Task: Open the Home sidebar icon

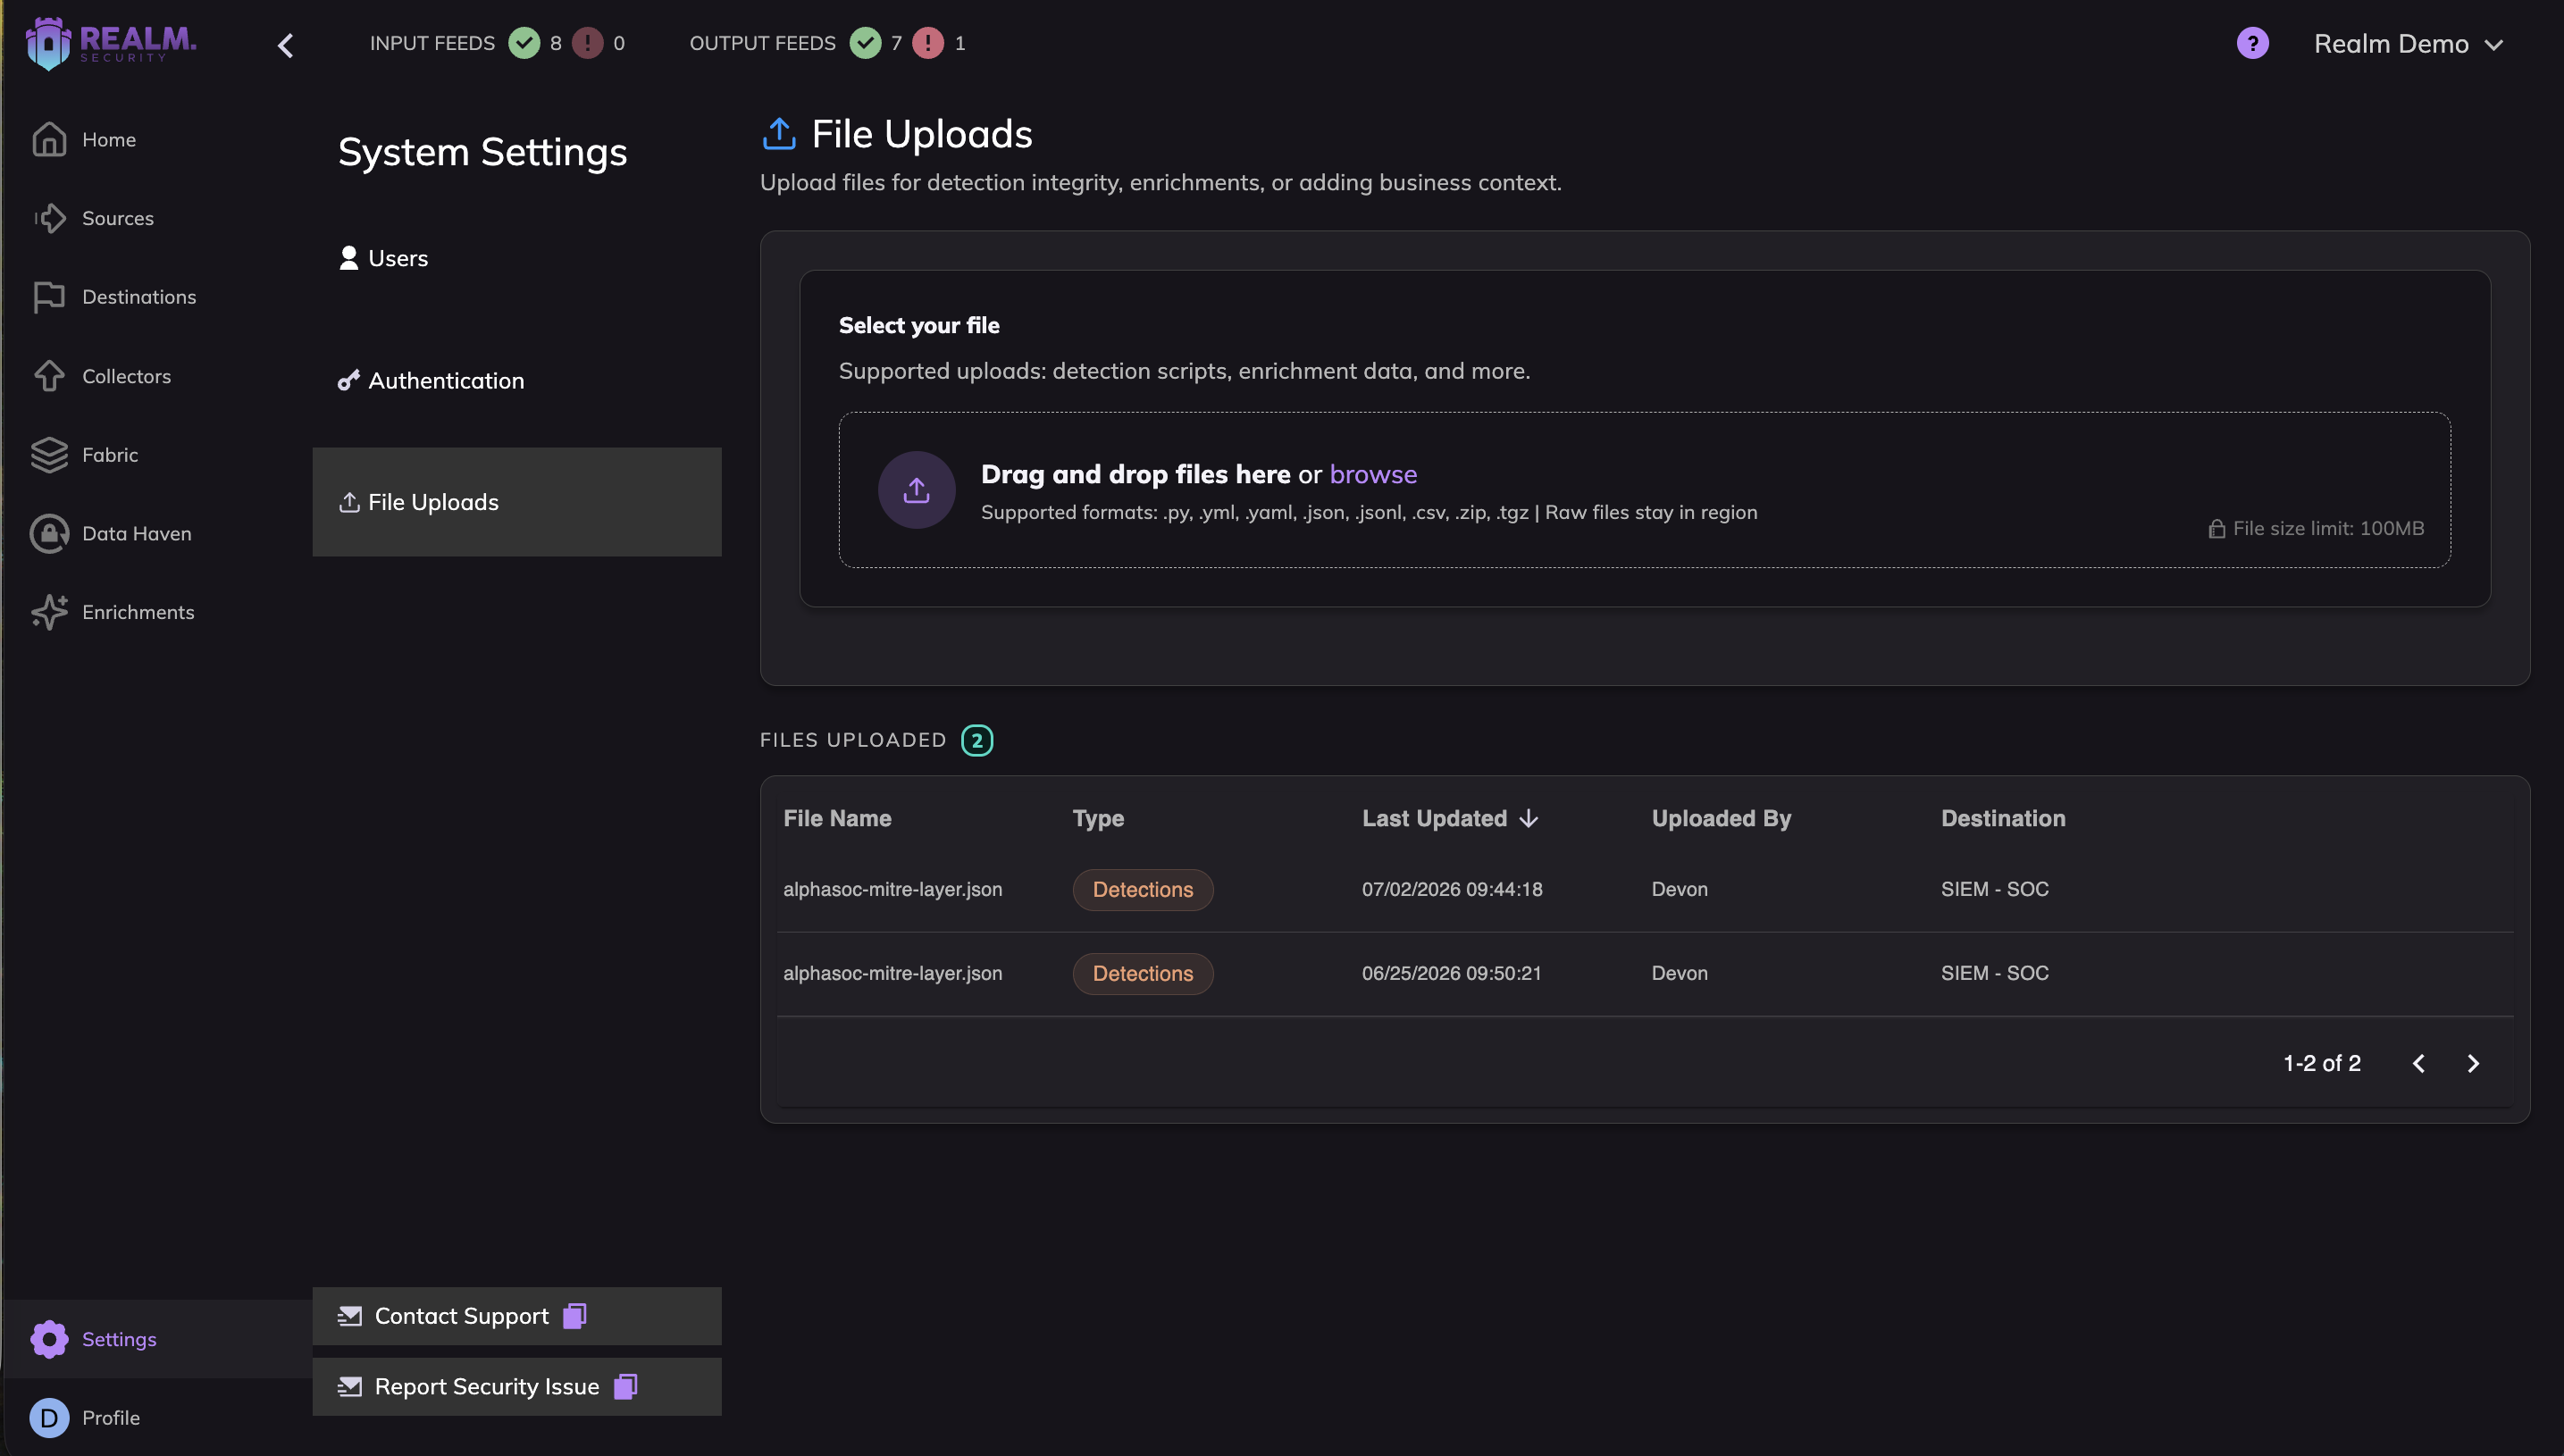Action: [49, 139]
